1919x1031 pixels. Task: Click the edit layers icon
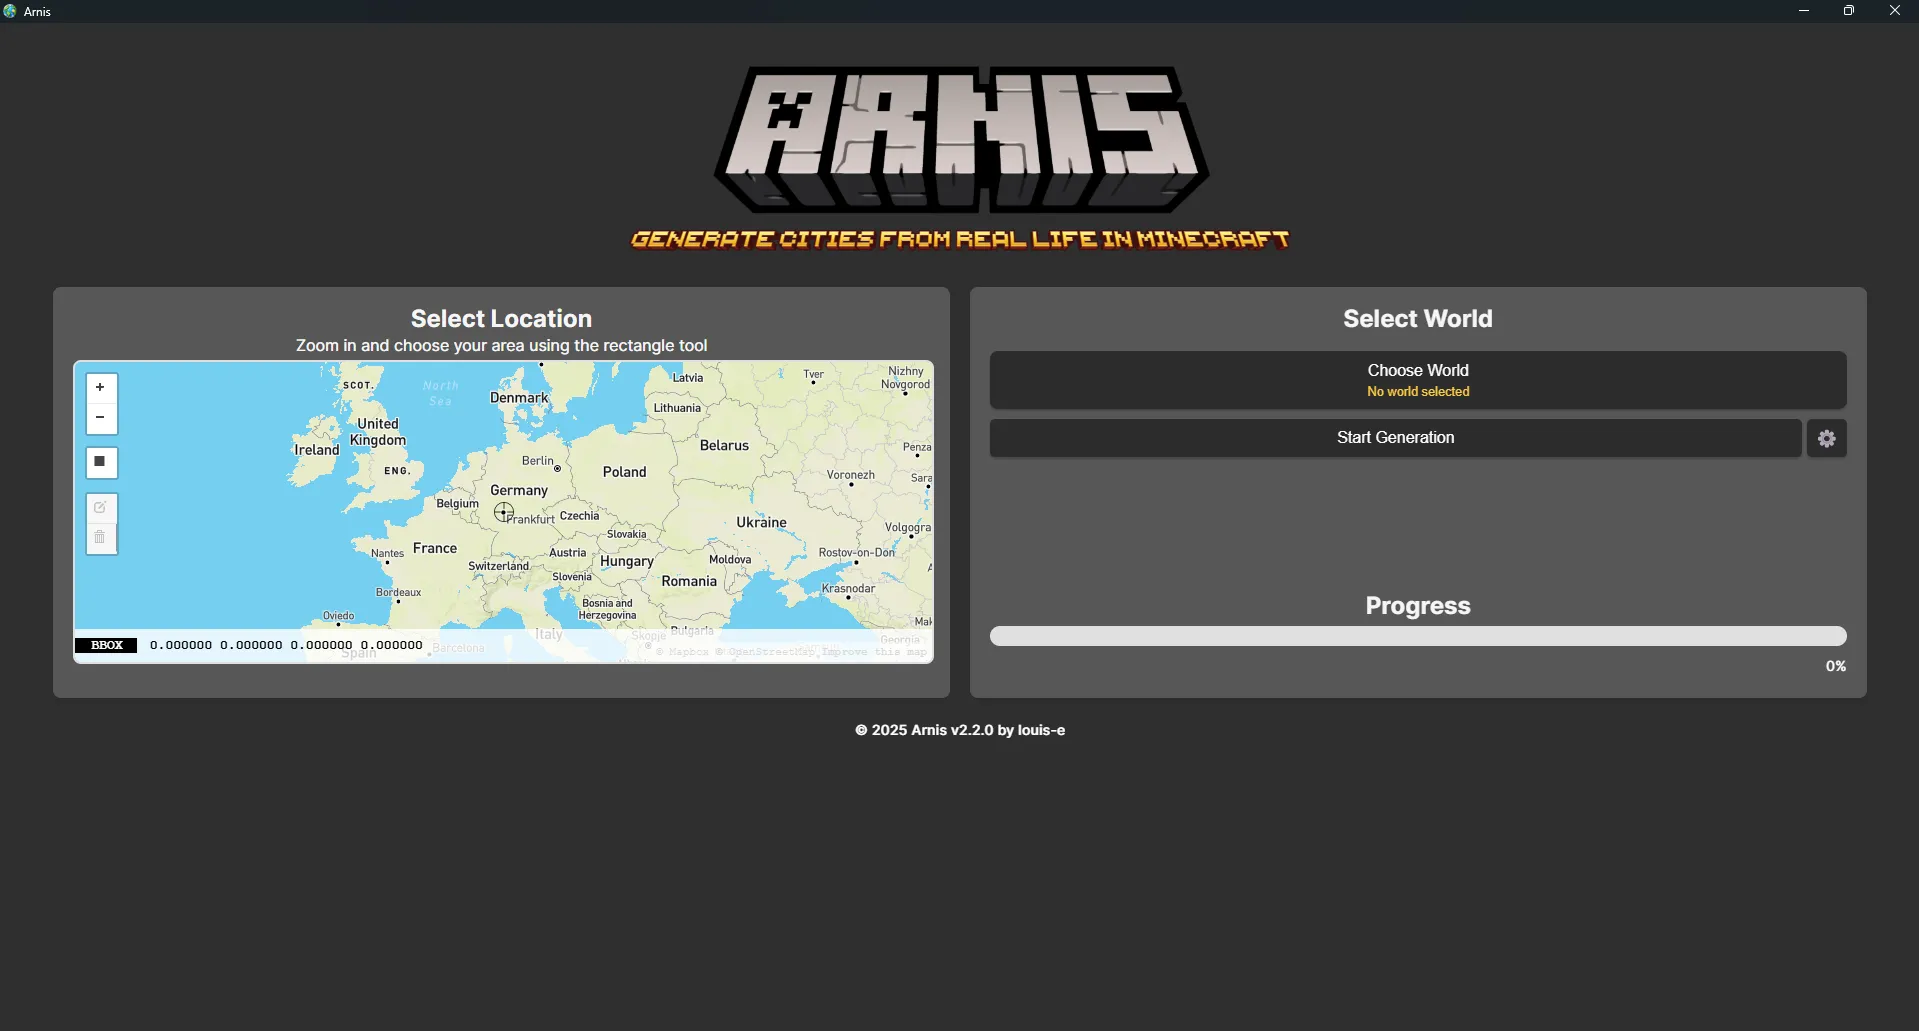[100, 508]
